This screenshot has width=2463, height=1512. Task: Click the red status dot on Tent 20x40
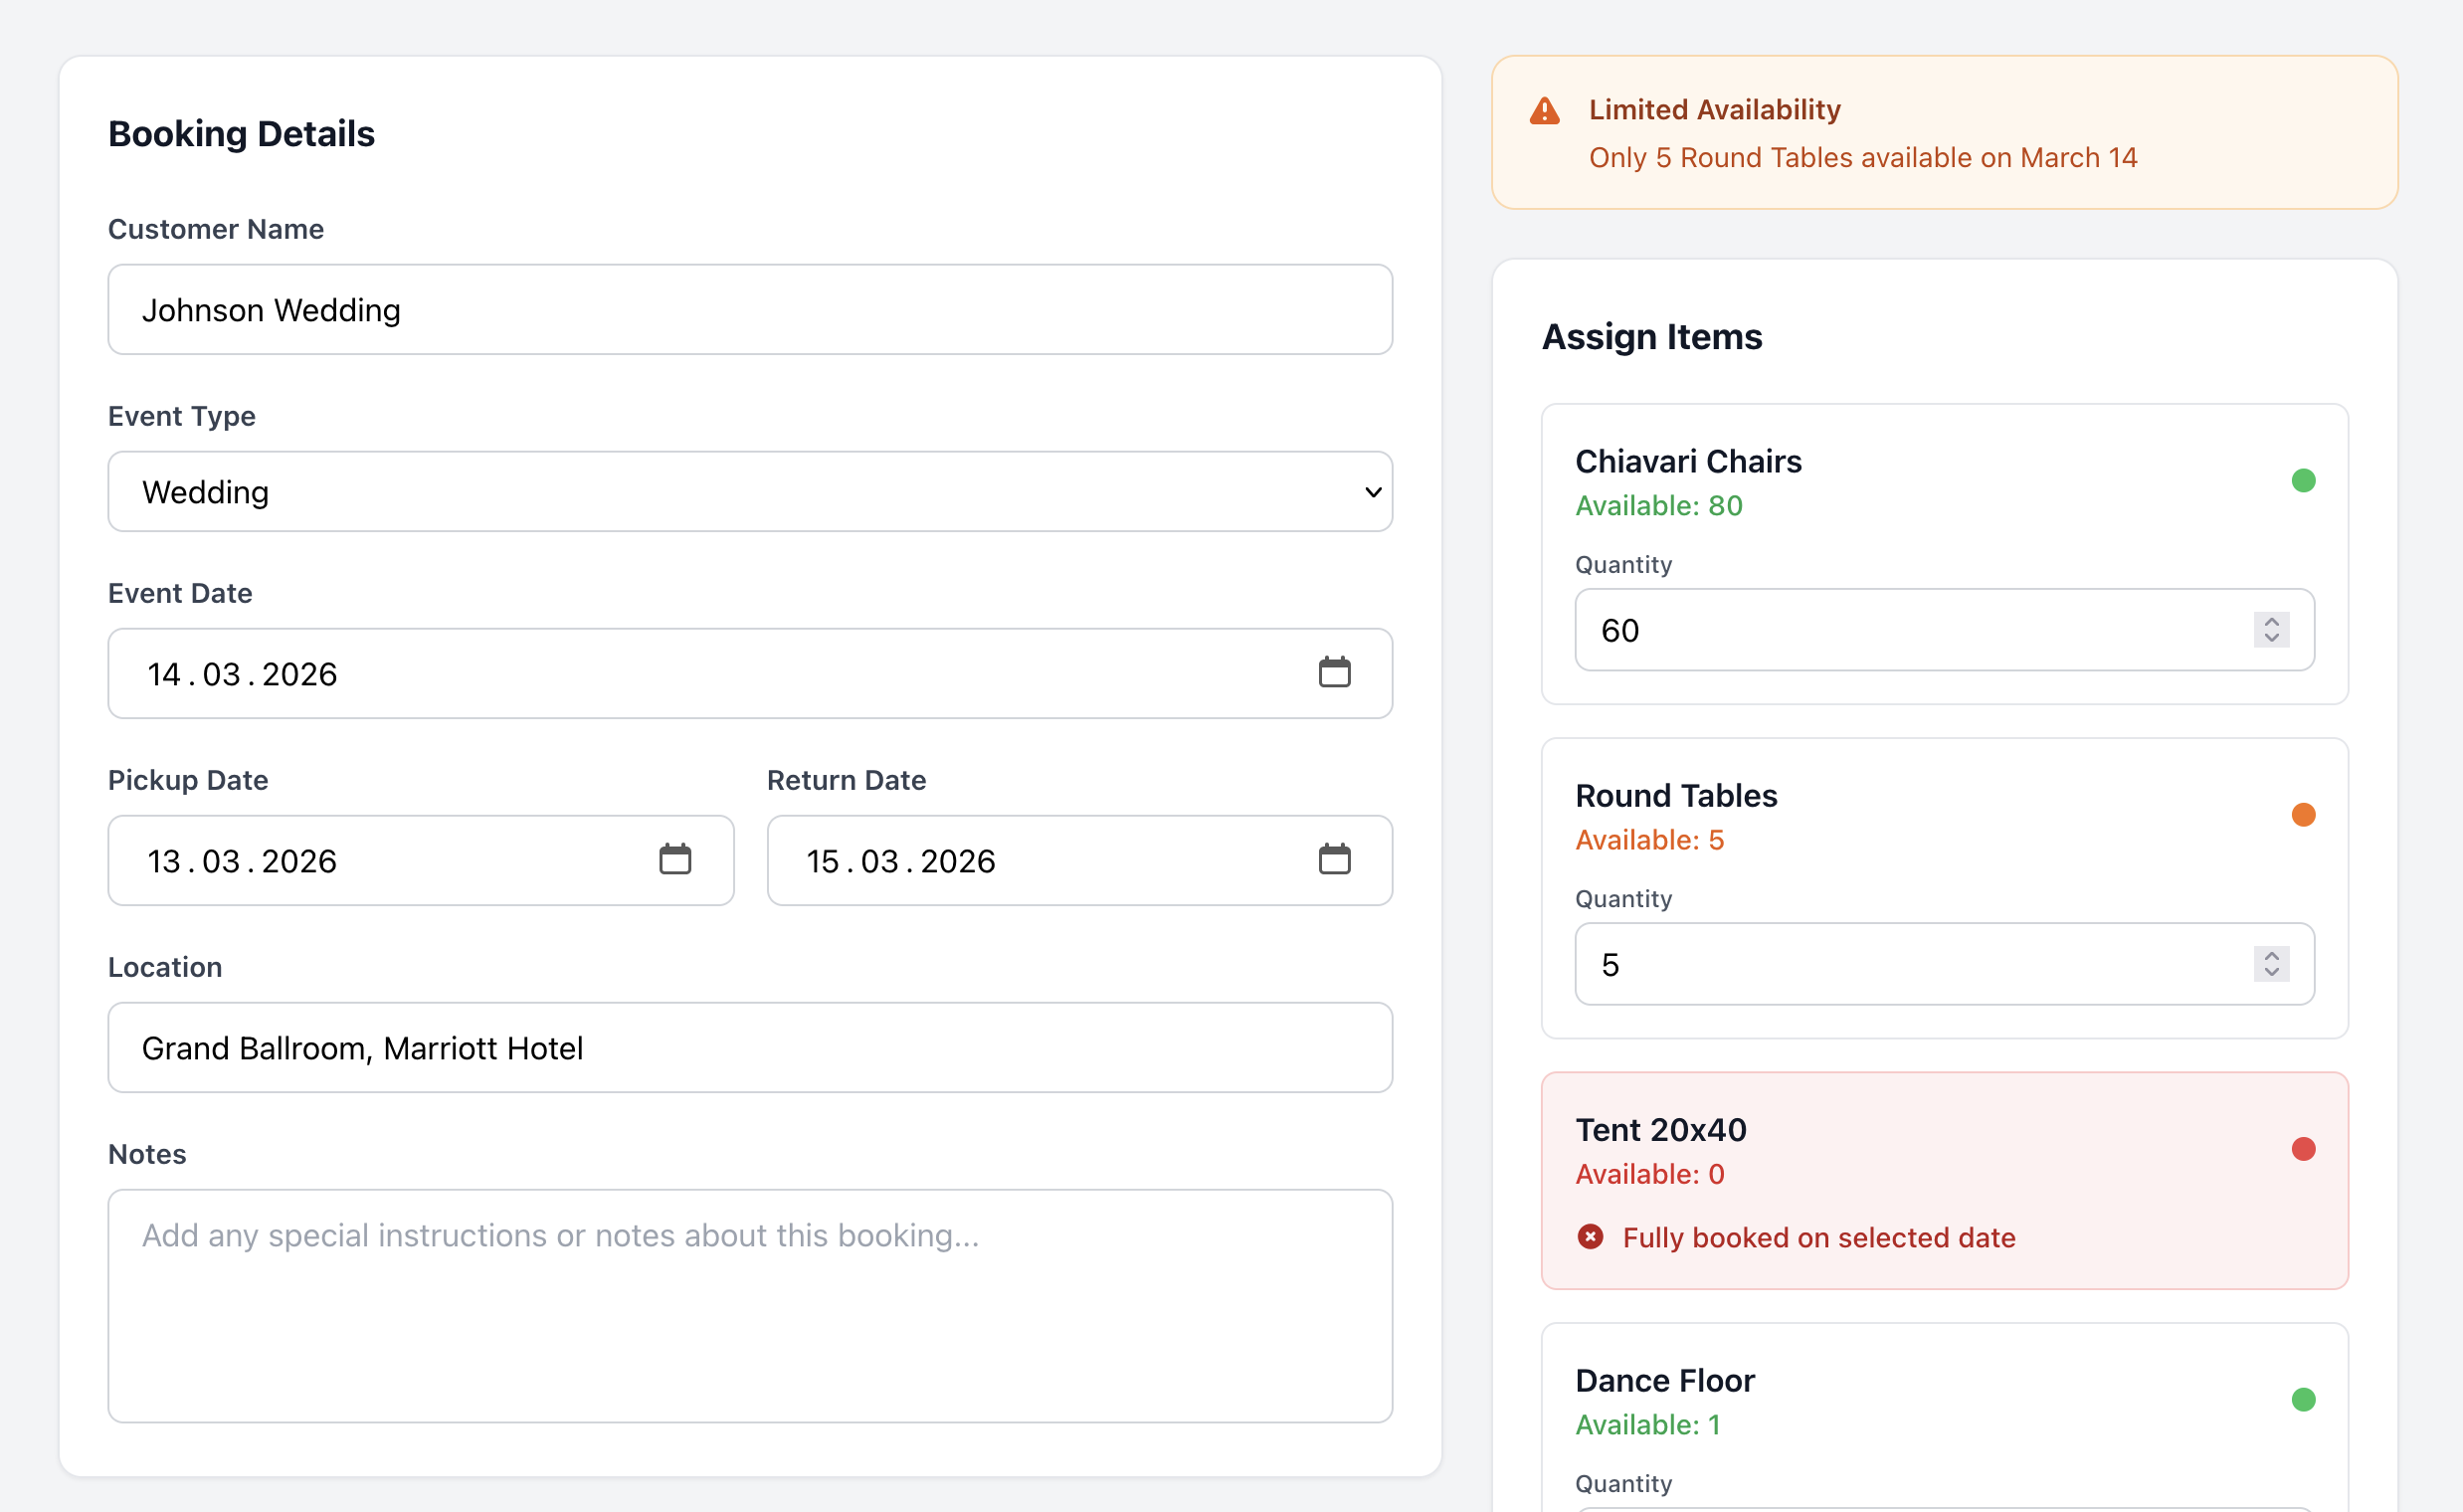(2305, 1149)
